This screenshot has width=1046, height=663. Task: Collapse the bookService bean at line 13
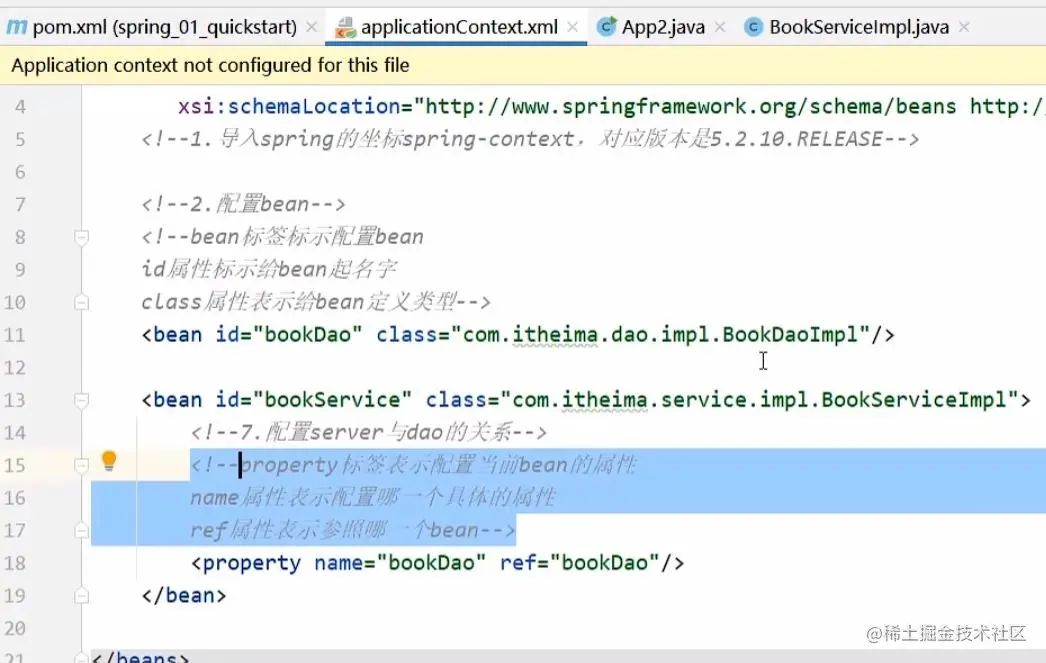pyautogui.click(x=81, y=400)
